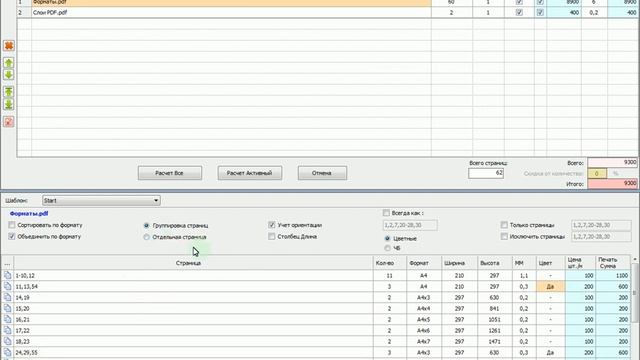Viewport: 640px width, 360px height.
Task: Move file to top with barred up arrow
Action: (x=9, y=92)
